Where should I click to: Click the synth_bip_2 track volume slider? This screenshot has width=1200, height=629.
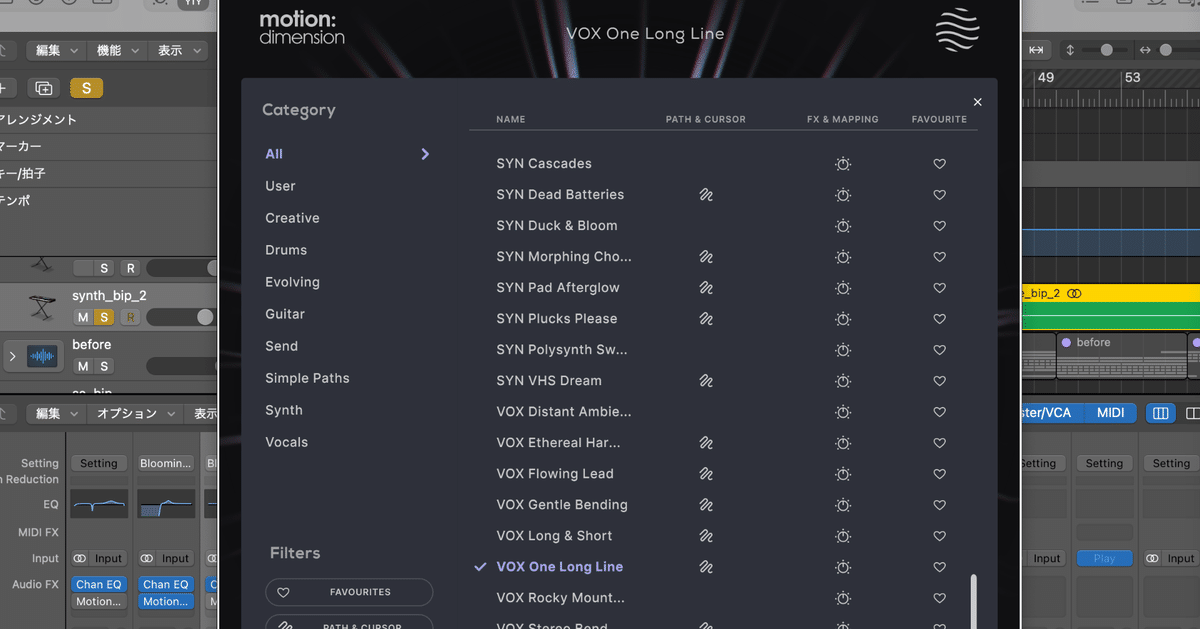(x=180, y=317)
